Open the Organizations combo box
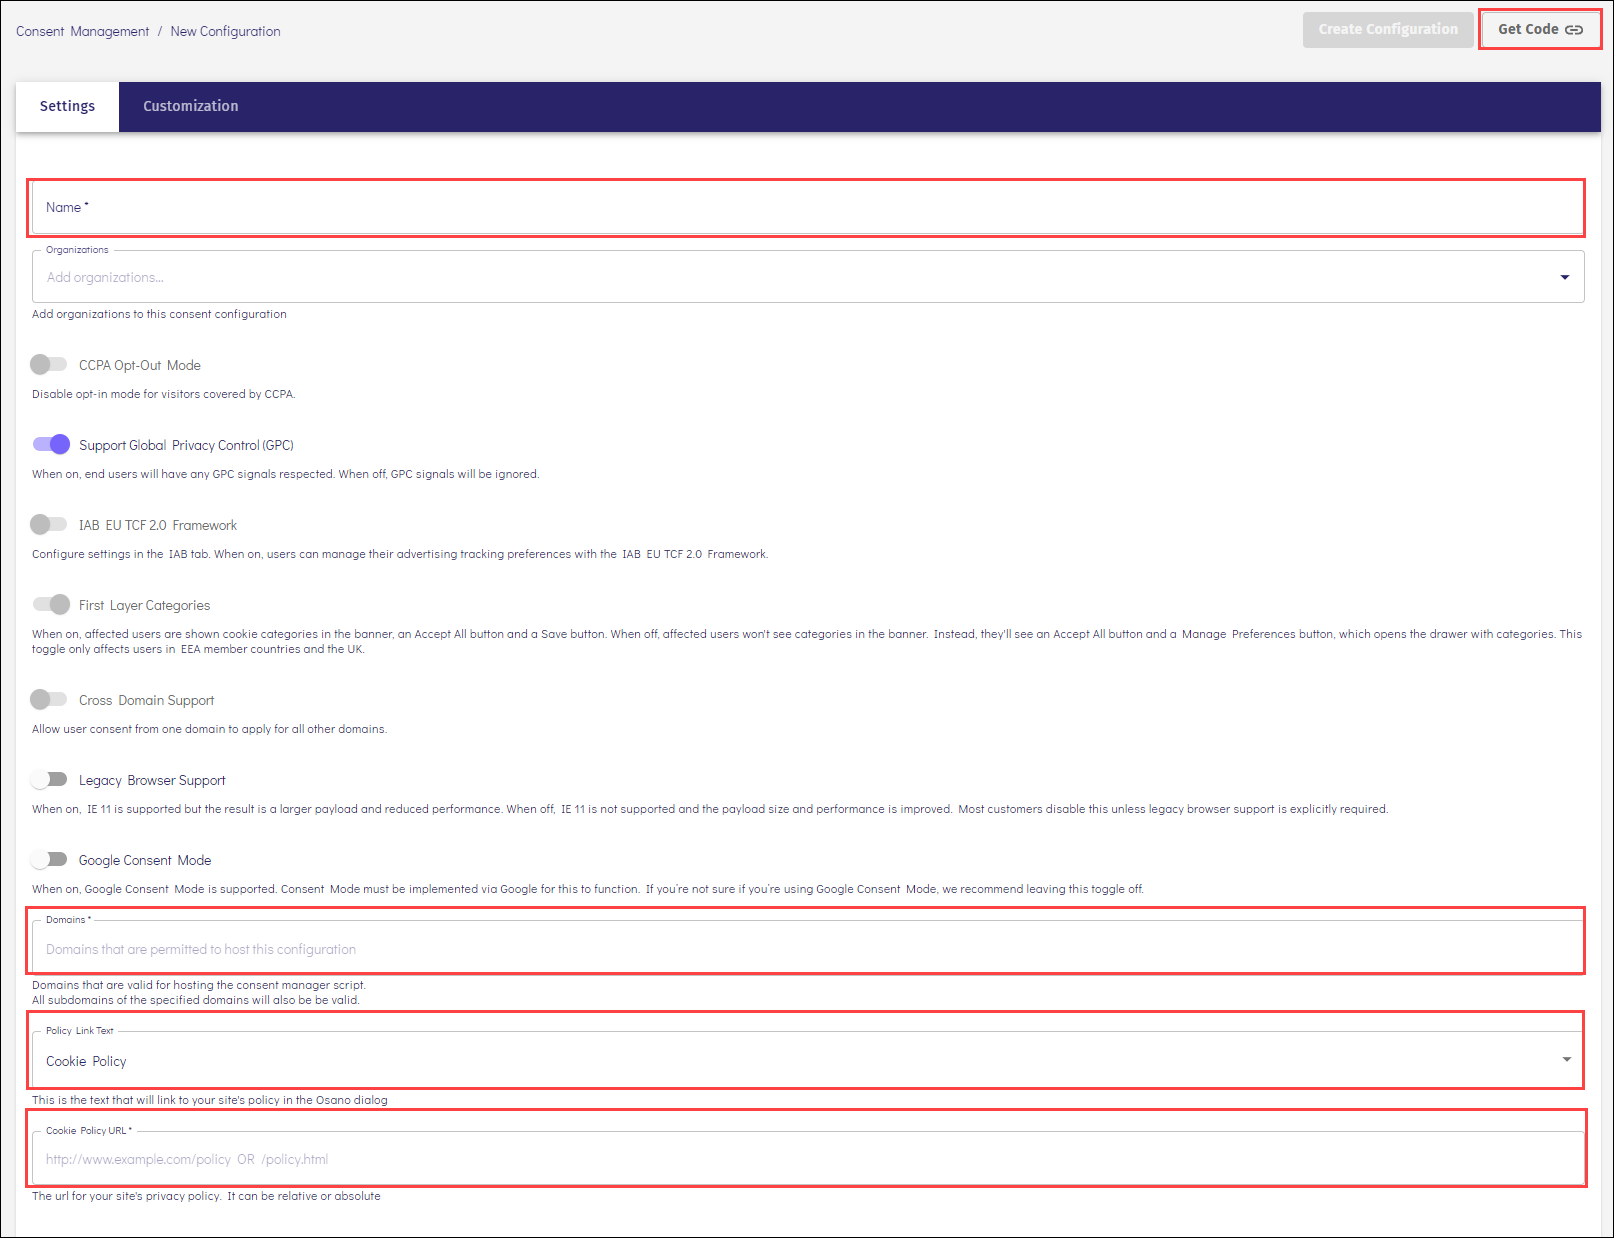 (807, 277)
